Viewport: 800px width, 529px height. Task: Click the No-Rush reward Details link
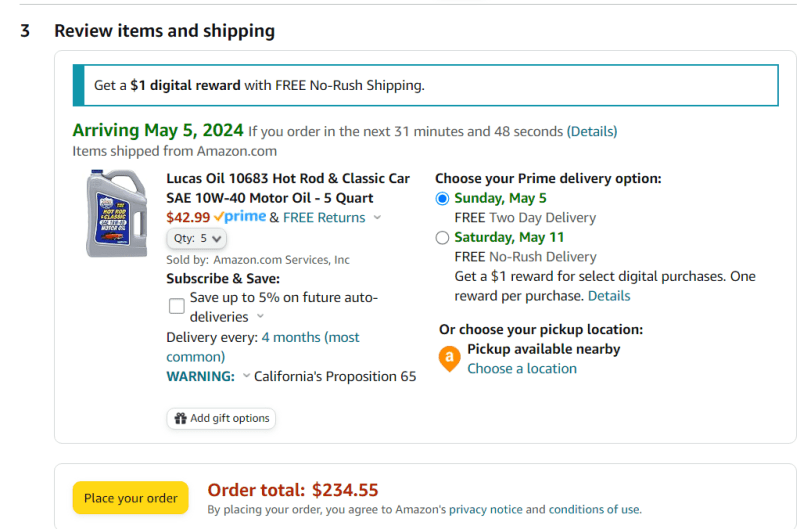click(609, 296)
